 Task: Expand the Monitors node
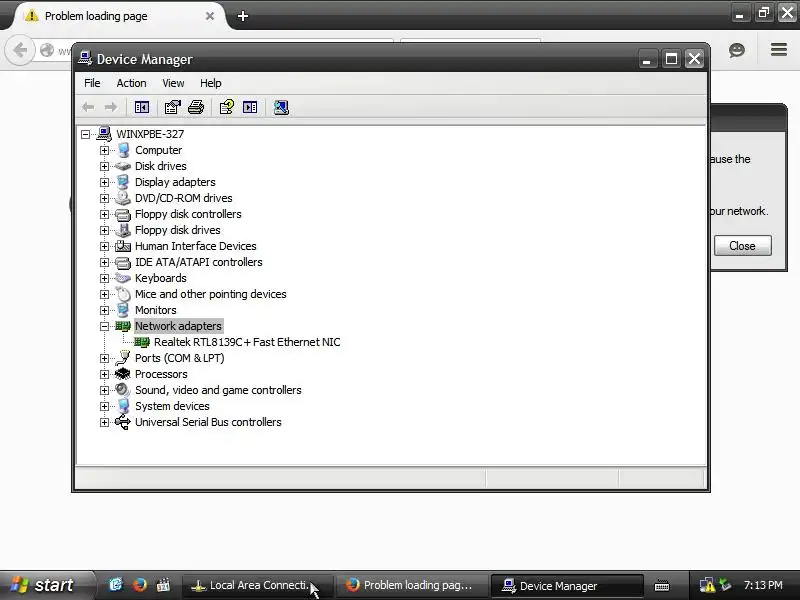pos(105,310)
